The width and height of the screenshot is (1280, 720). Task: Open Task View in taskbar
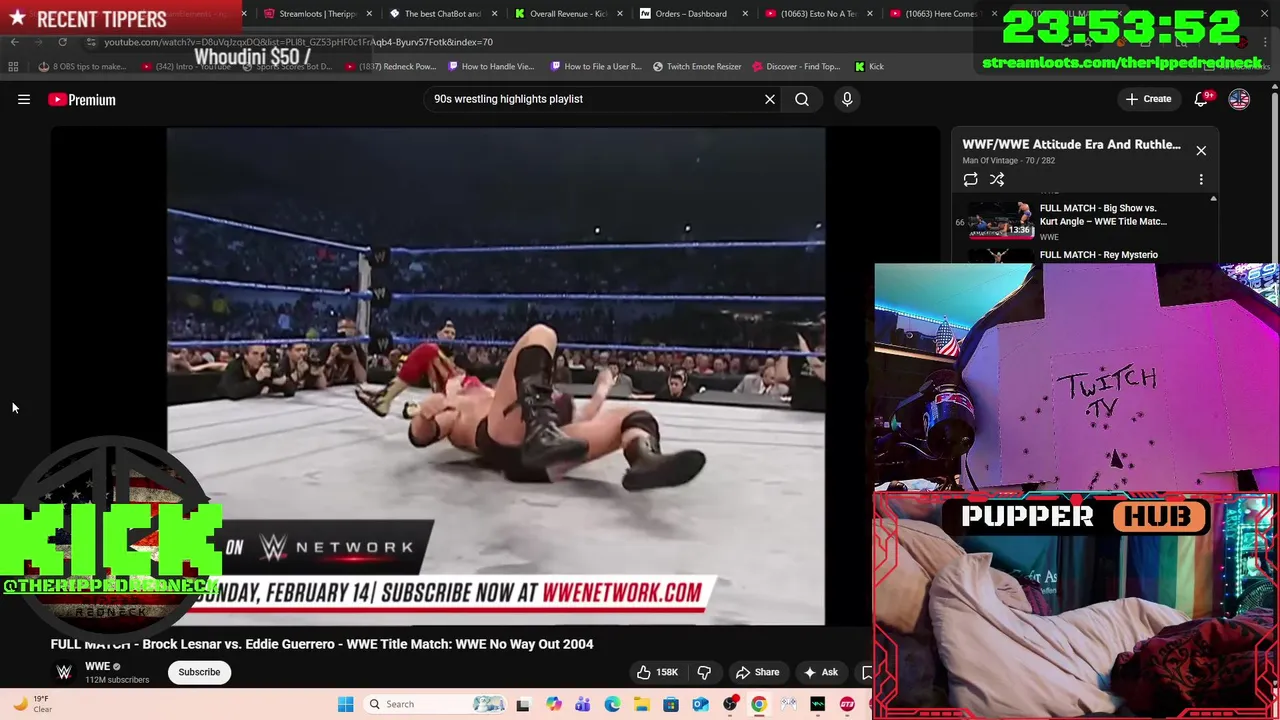[522, 704]
